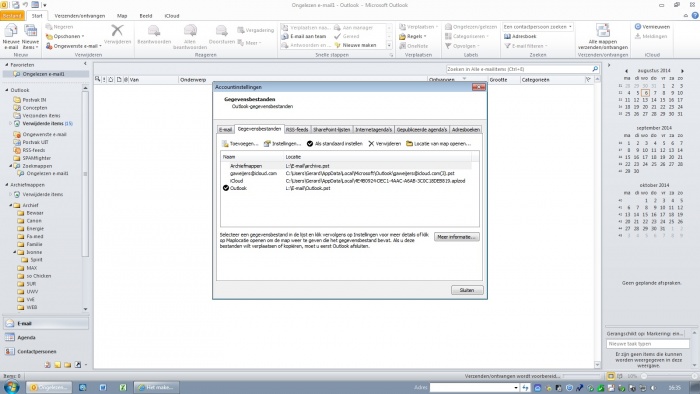Image resolution: width=700 pixels, height=394 pixels.
Task: Open the Bestand tab
Action: pyautogui.click(x=12, y=16)
